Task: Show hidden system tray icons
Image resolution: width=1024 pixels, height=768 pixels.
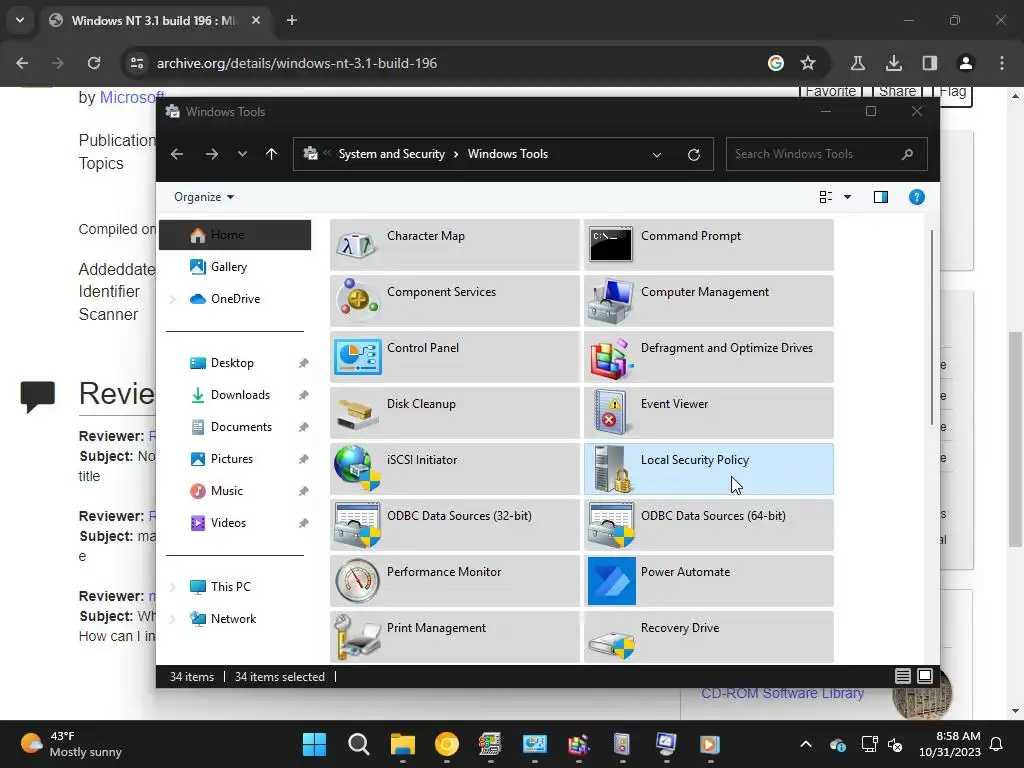Action: click(806, 744)
